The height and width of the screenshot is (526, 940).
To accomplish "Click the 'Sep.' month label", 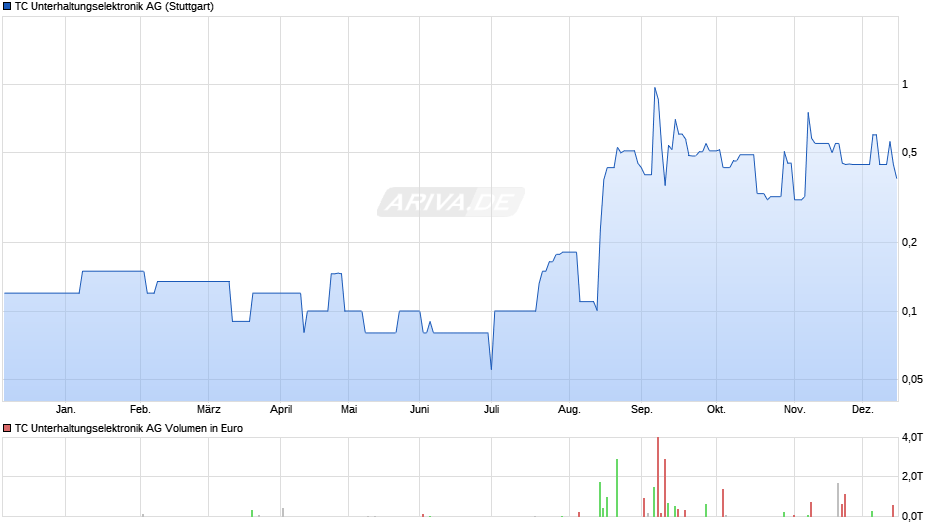I will point(641,410).
